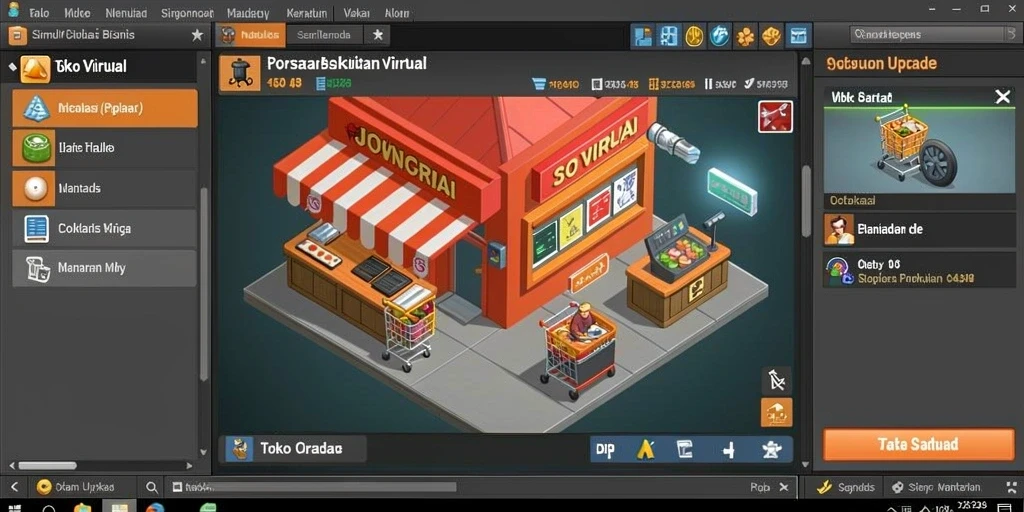1024x512 pixels.
Task: Click the sidebar scroll-down arrow
Action: click(203, 452)
